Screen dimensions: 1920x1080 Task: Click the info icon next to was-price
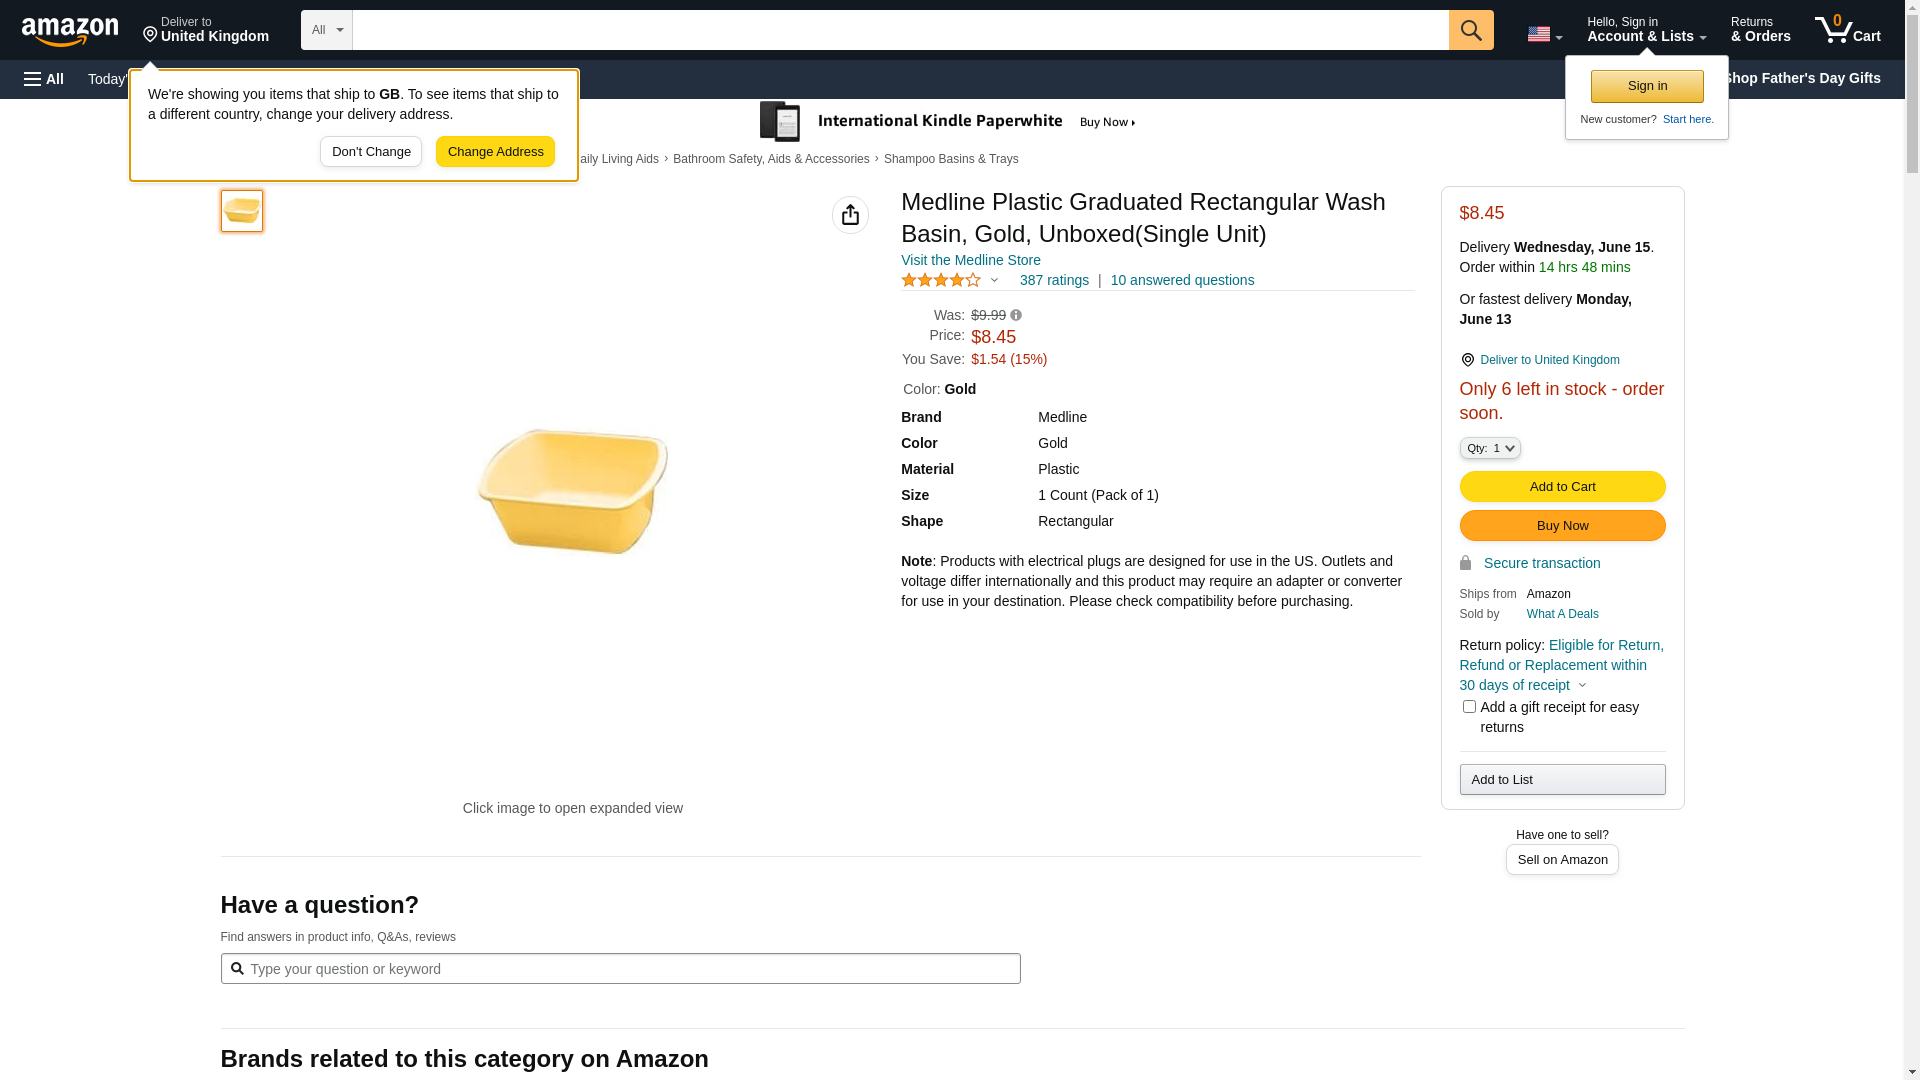click(1016, 315)
